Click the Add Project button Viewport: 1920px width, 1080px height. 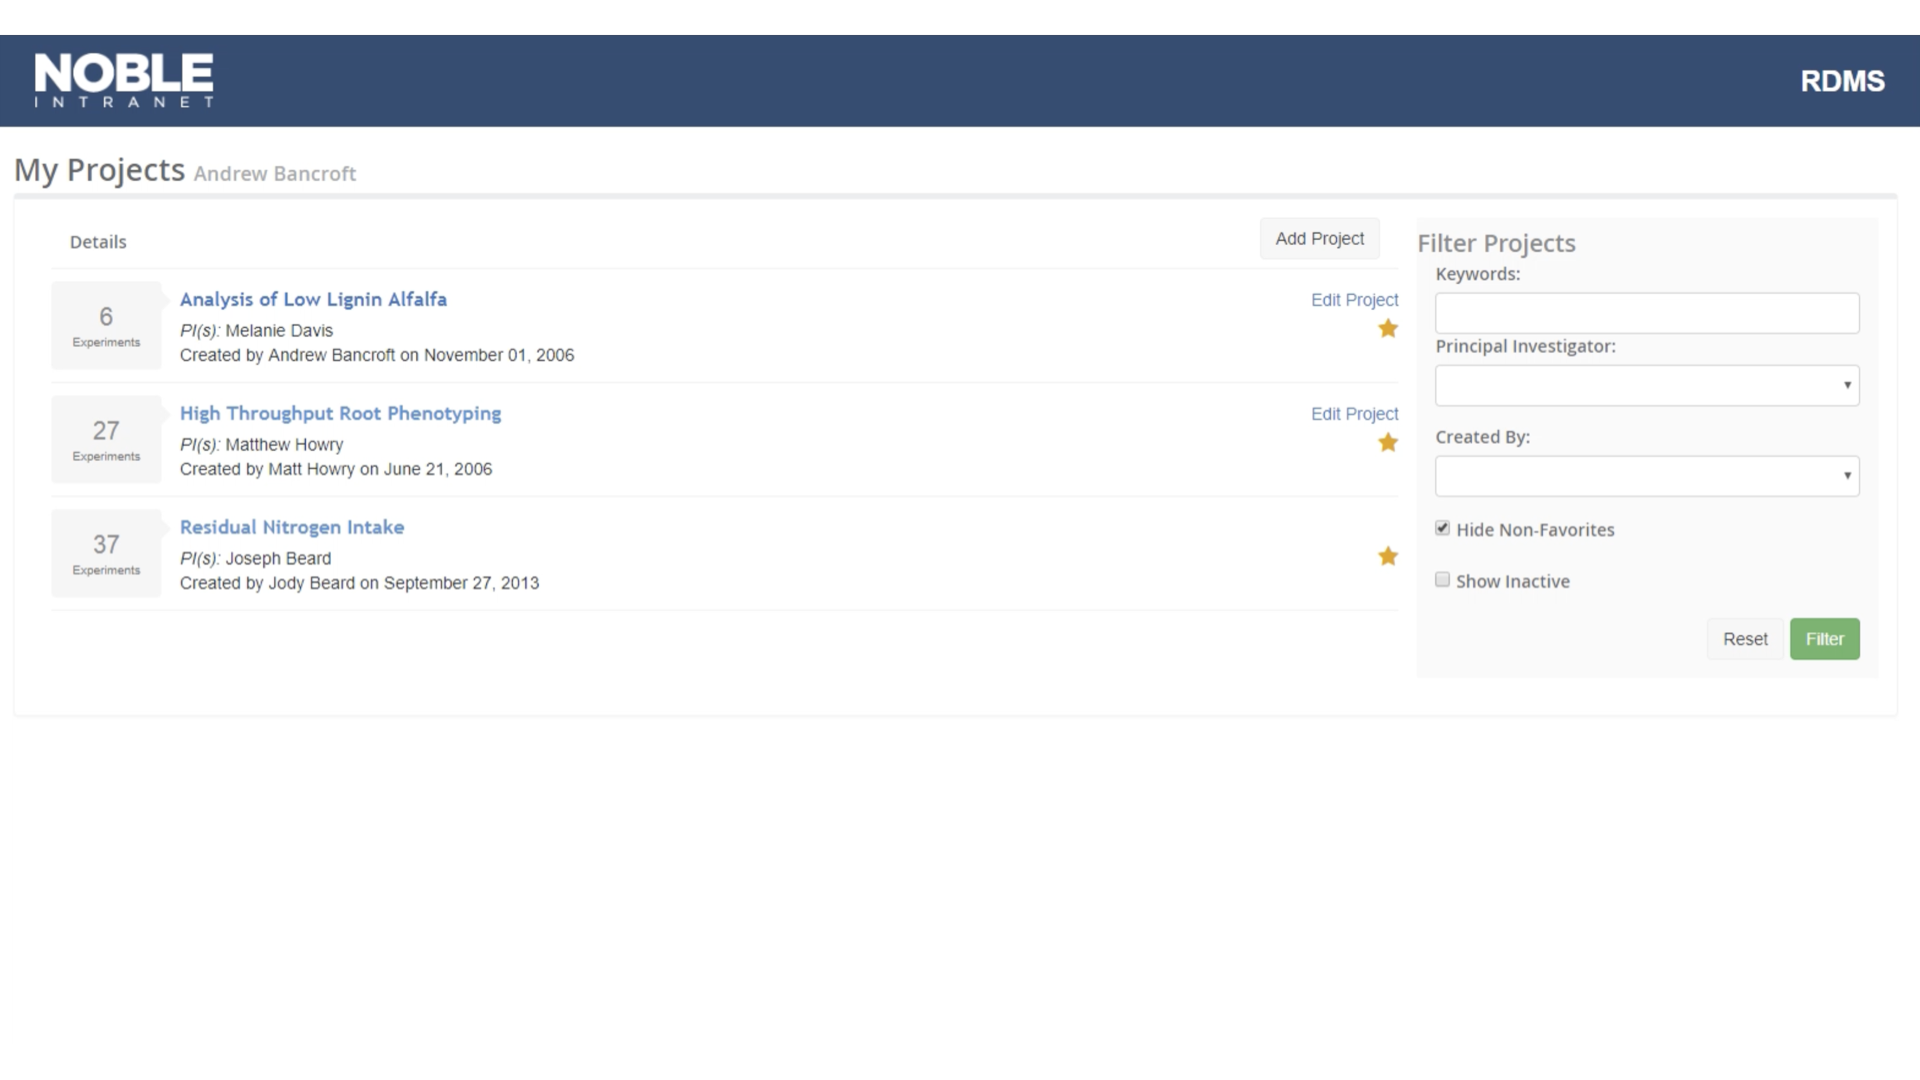pos(1319,239)
